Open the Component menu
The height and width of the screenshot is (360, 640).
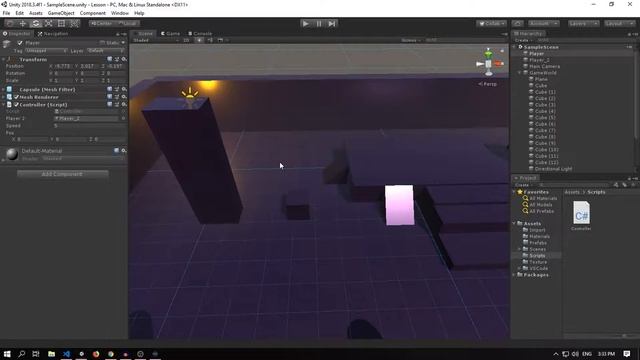click(93, 13)
